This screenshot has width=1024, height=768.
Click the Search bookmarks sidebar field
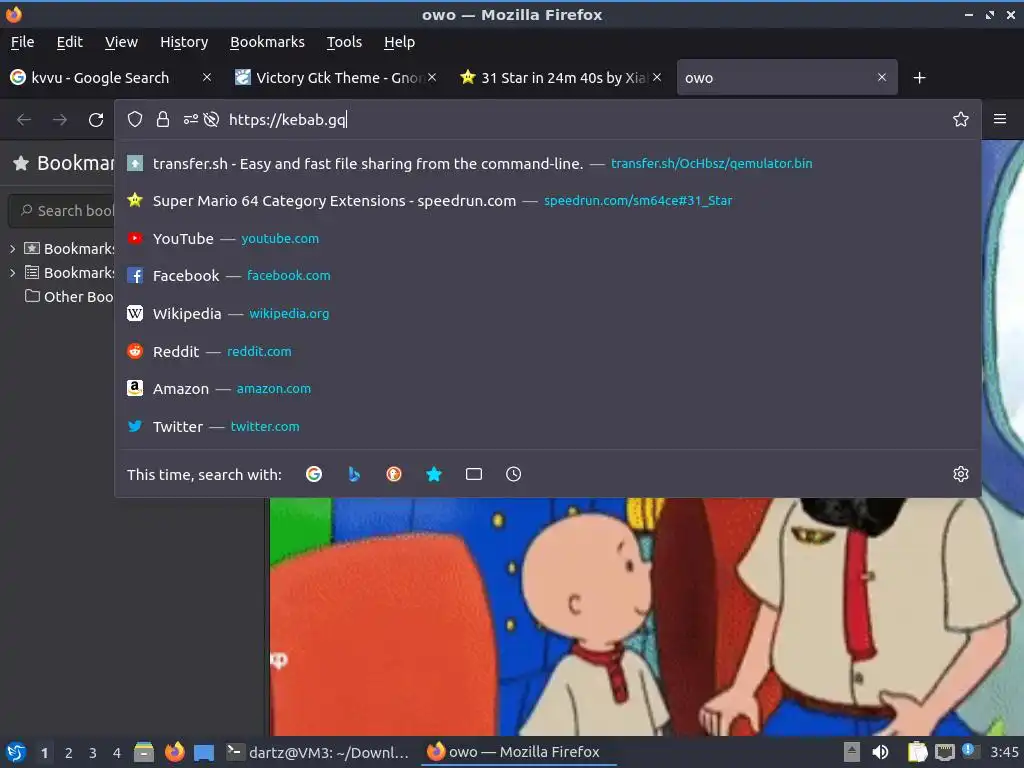click(62, 210)
